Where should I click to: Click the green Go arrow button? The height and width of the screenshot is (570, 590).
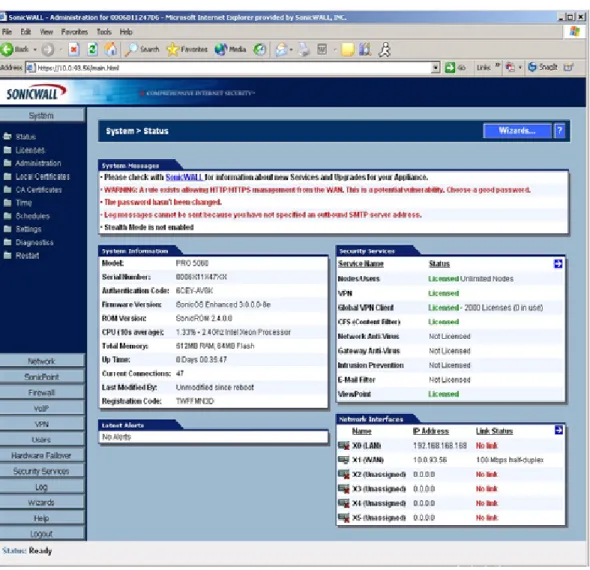tap(450, 67)
